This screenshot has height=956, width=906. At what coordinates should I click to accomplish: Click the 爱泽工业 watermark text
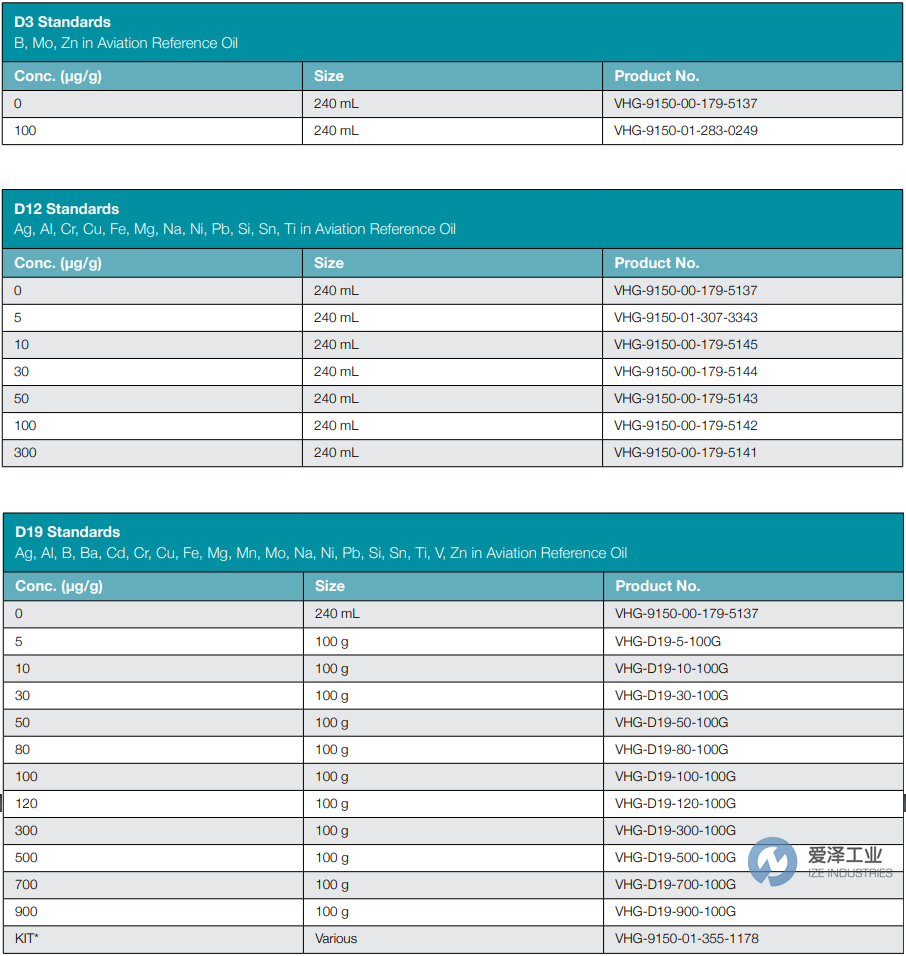click(845, 855)
